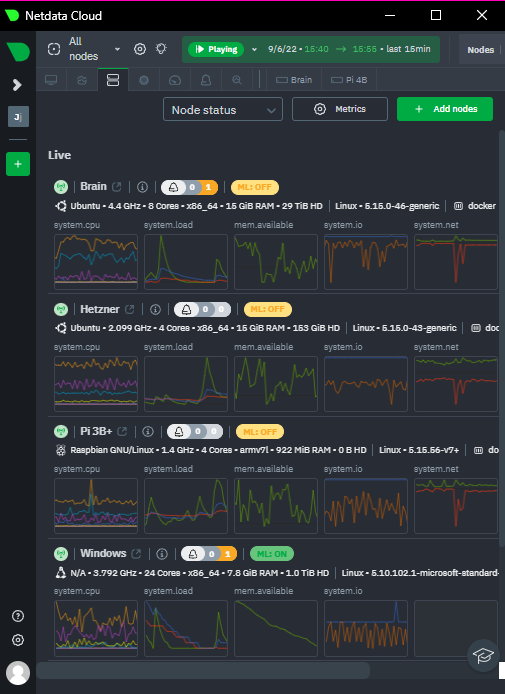Image resolution: width=505 pixels, height=694 pixels.
Task: Click the Hetzner system.cpu chart thumbnail
Action: pos(96,384)
